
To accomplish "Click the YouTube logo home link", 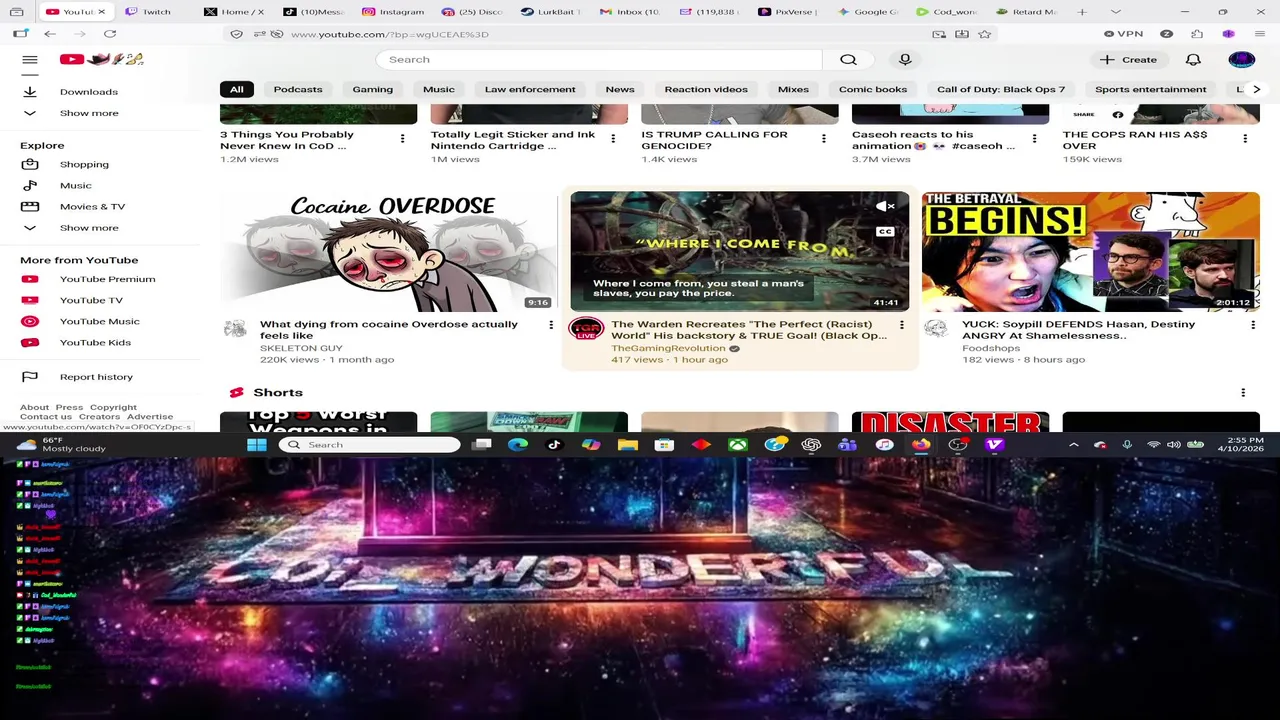I will [101, 60].
